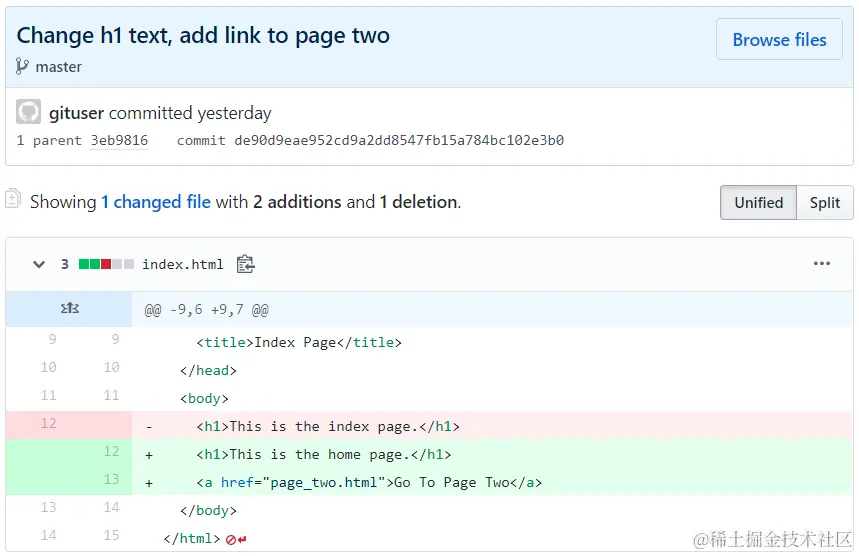Copy the index.html file path
This screenshot has height=556, width=859.
tap(245, 264)
